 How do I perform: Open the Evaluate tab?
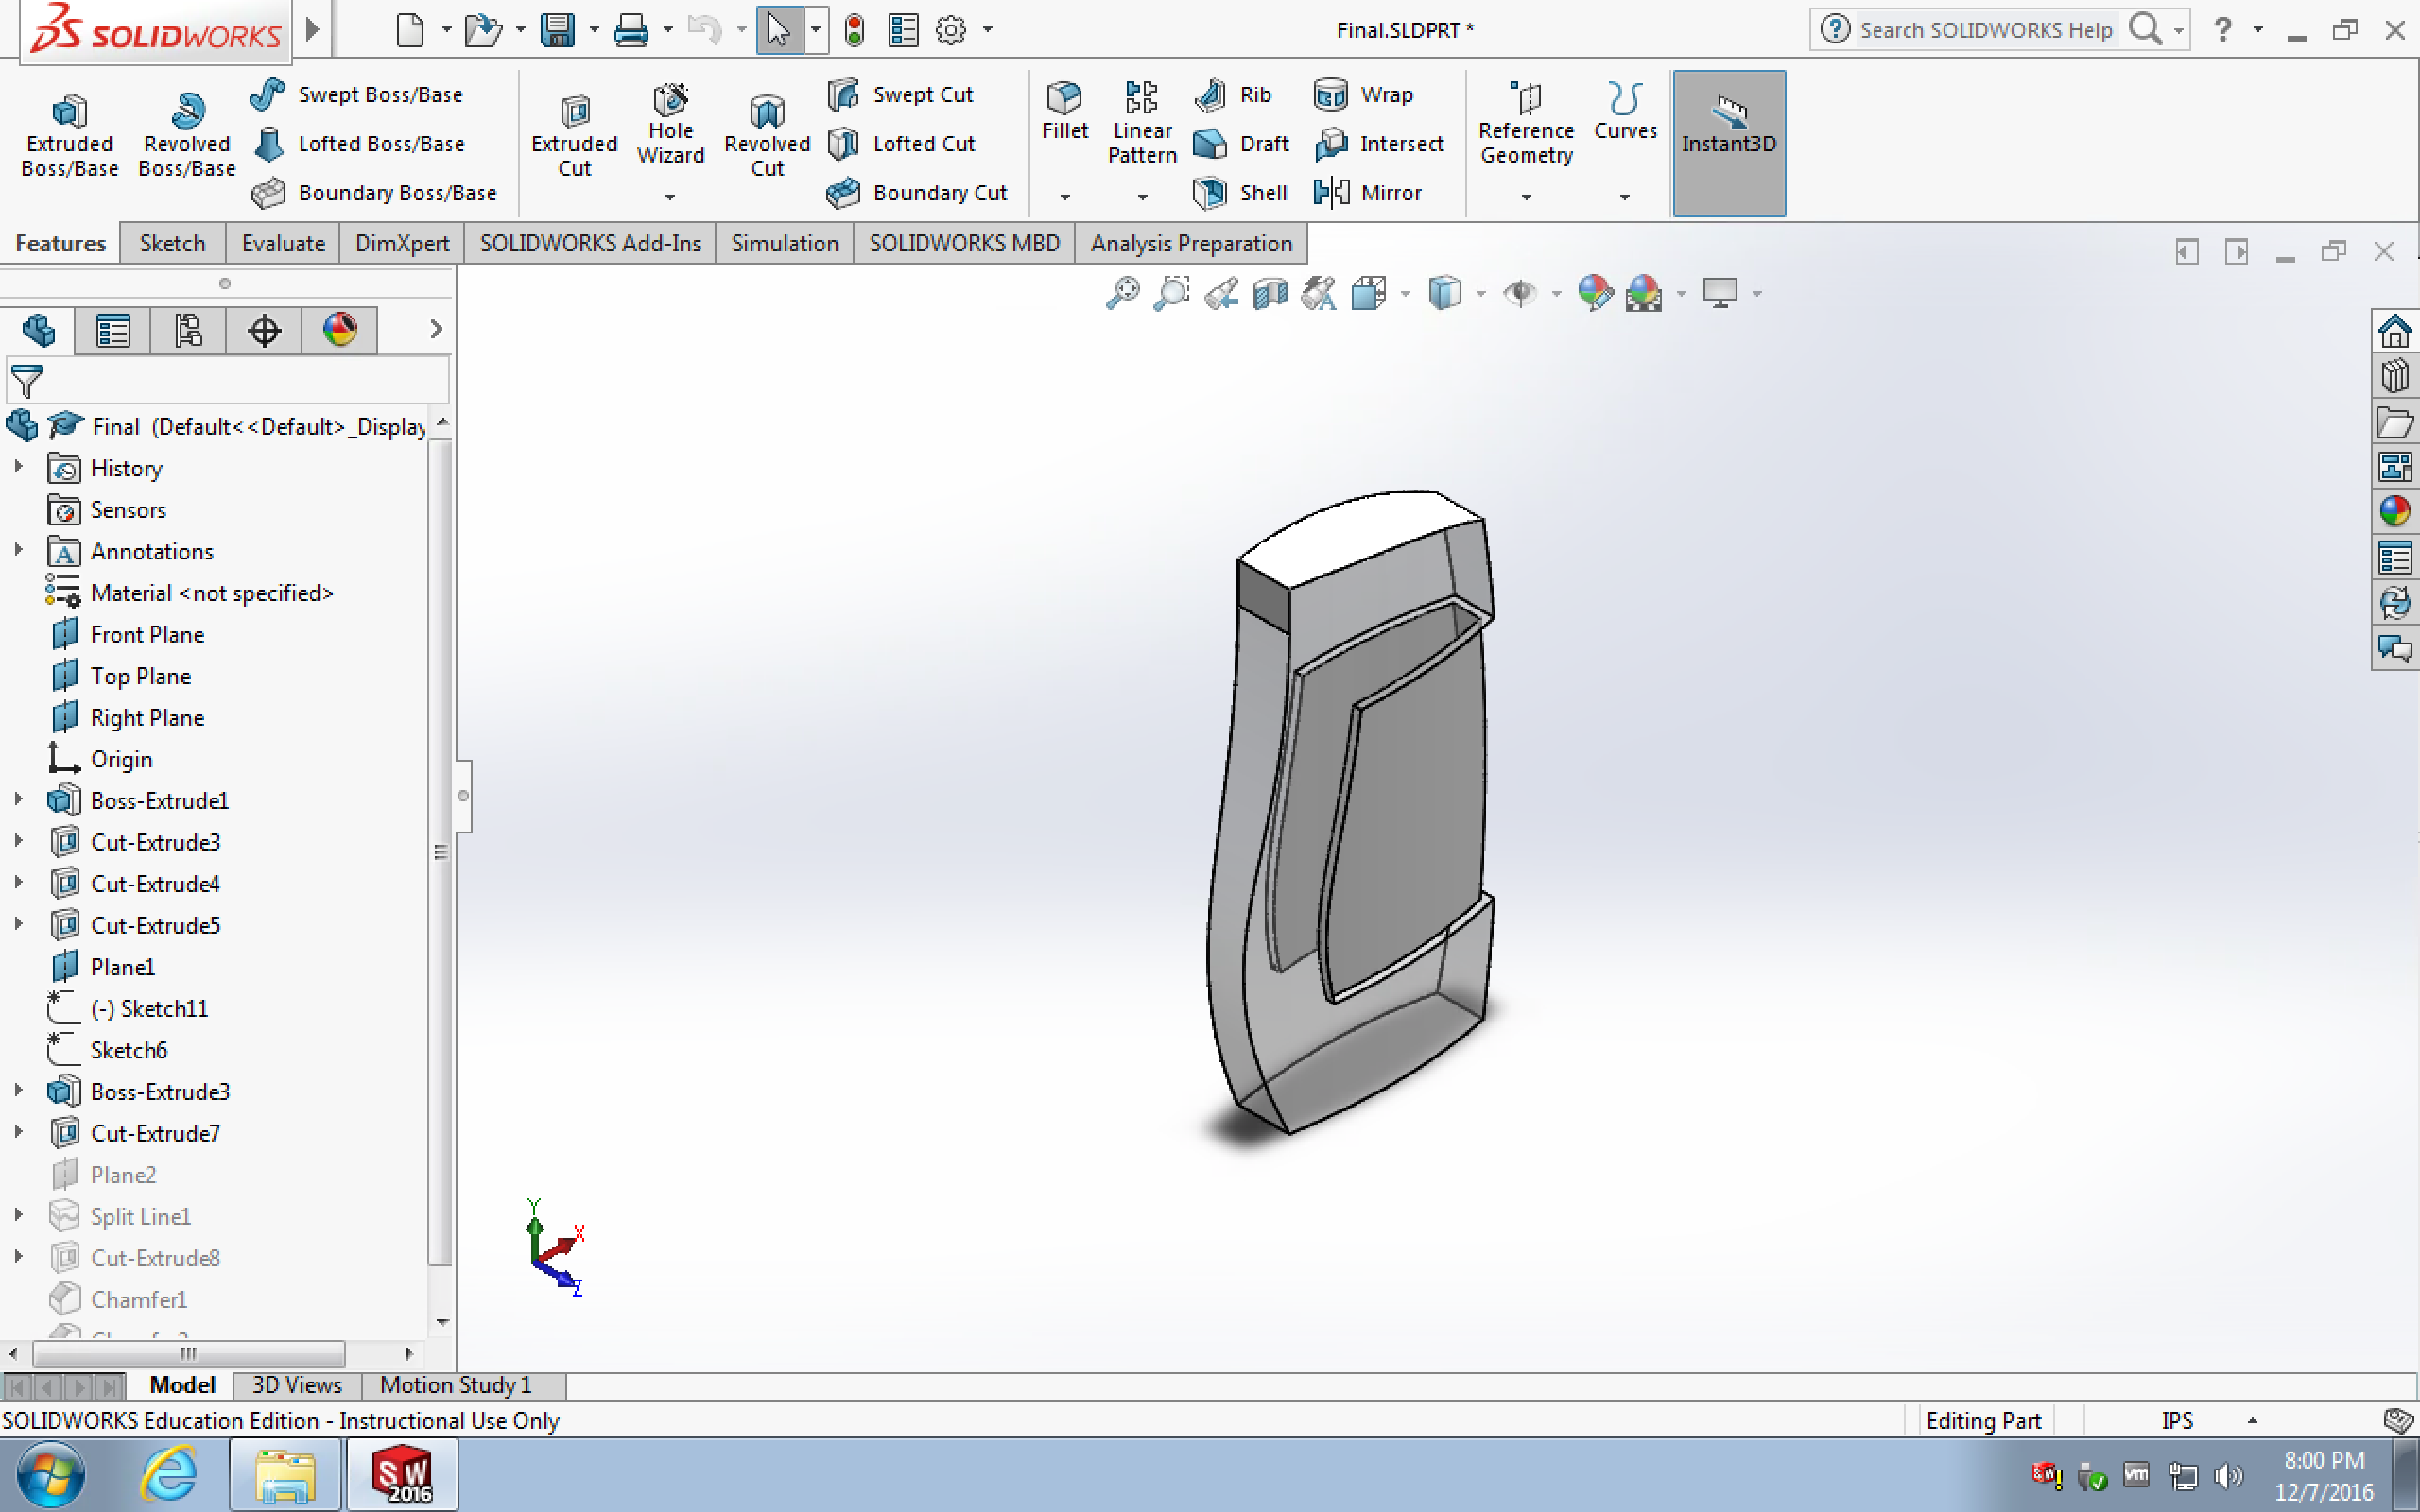click(x=283, y=243)
